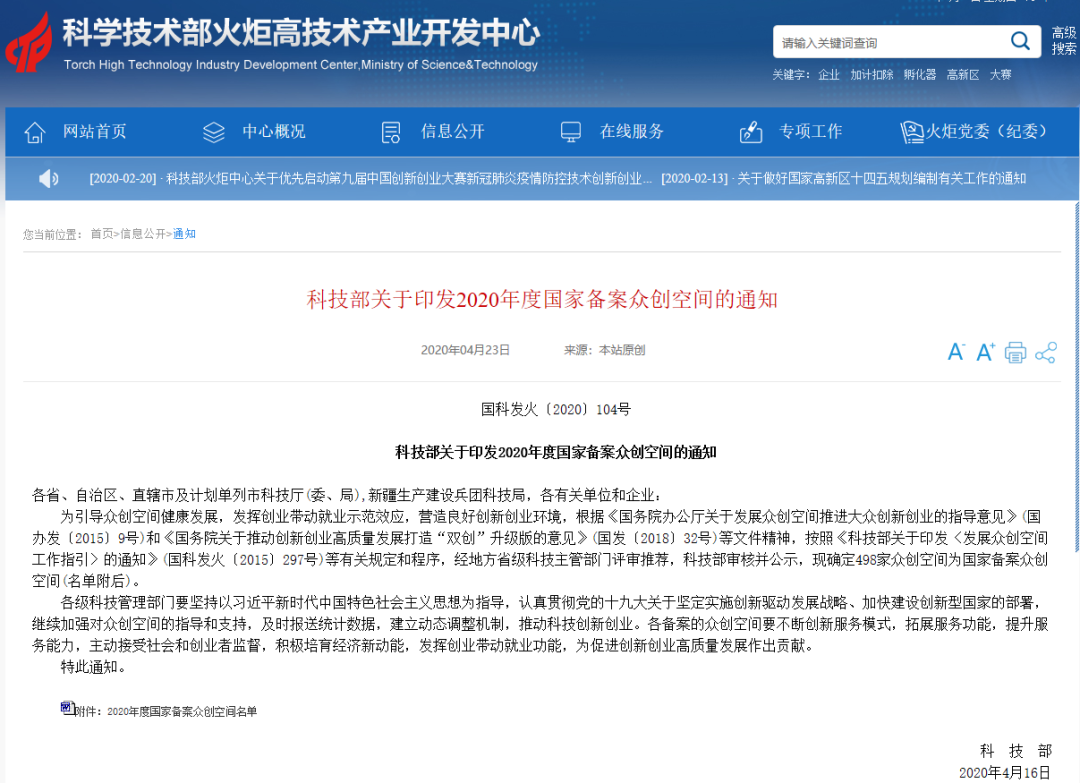Click the print page icon

[1015, 353]
